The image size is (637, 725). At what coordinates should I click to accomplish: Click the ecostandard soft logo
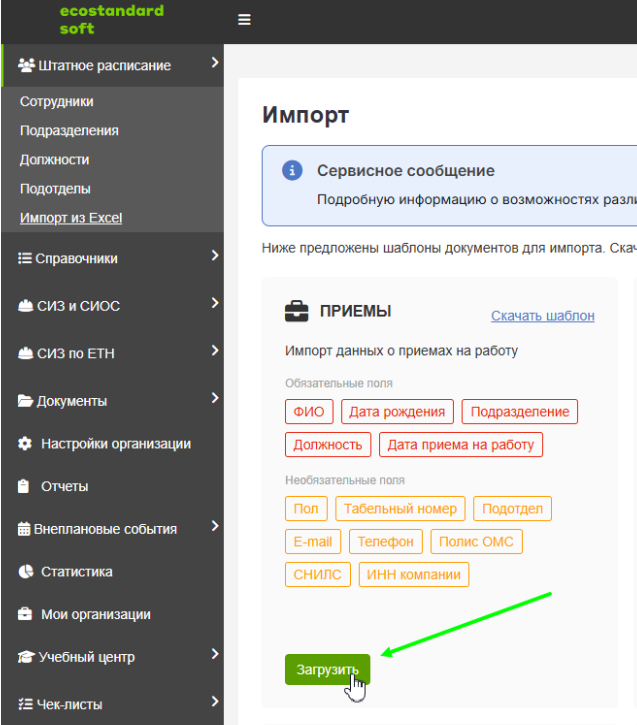click(x=112, y=19)
